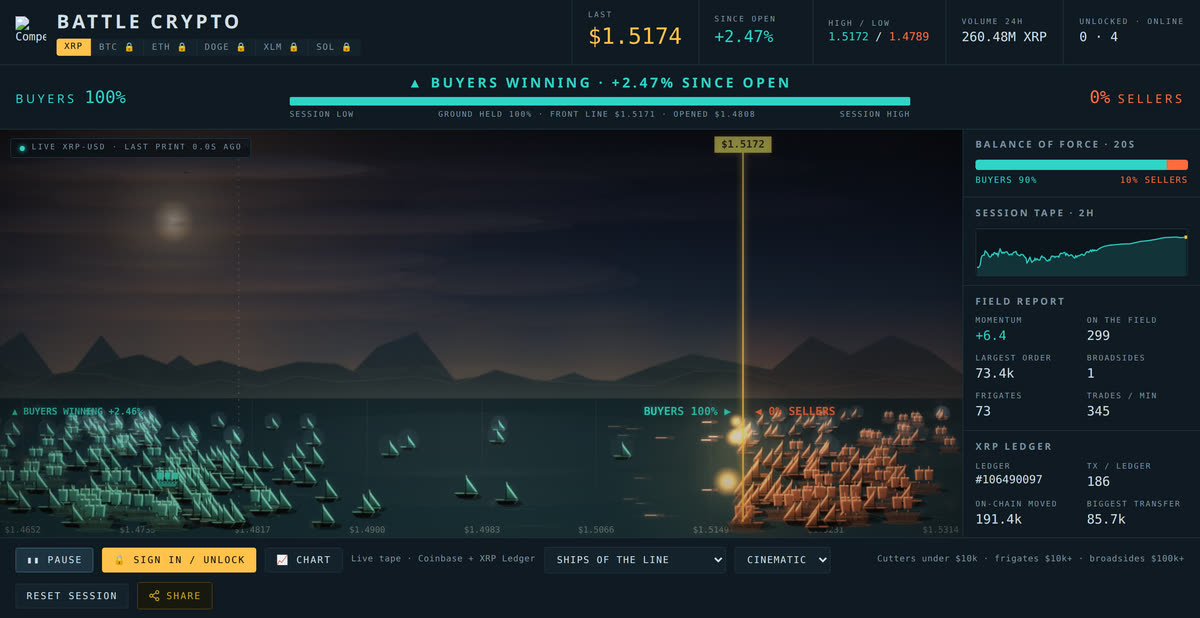Click the lock icon on ETH tab
1200x618 pixels.
click(182, 47)
